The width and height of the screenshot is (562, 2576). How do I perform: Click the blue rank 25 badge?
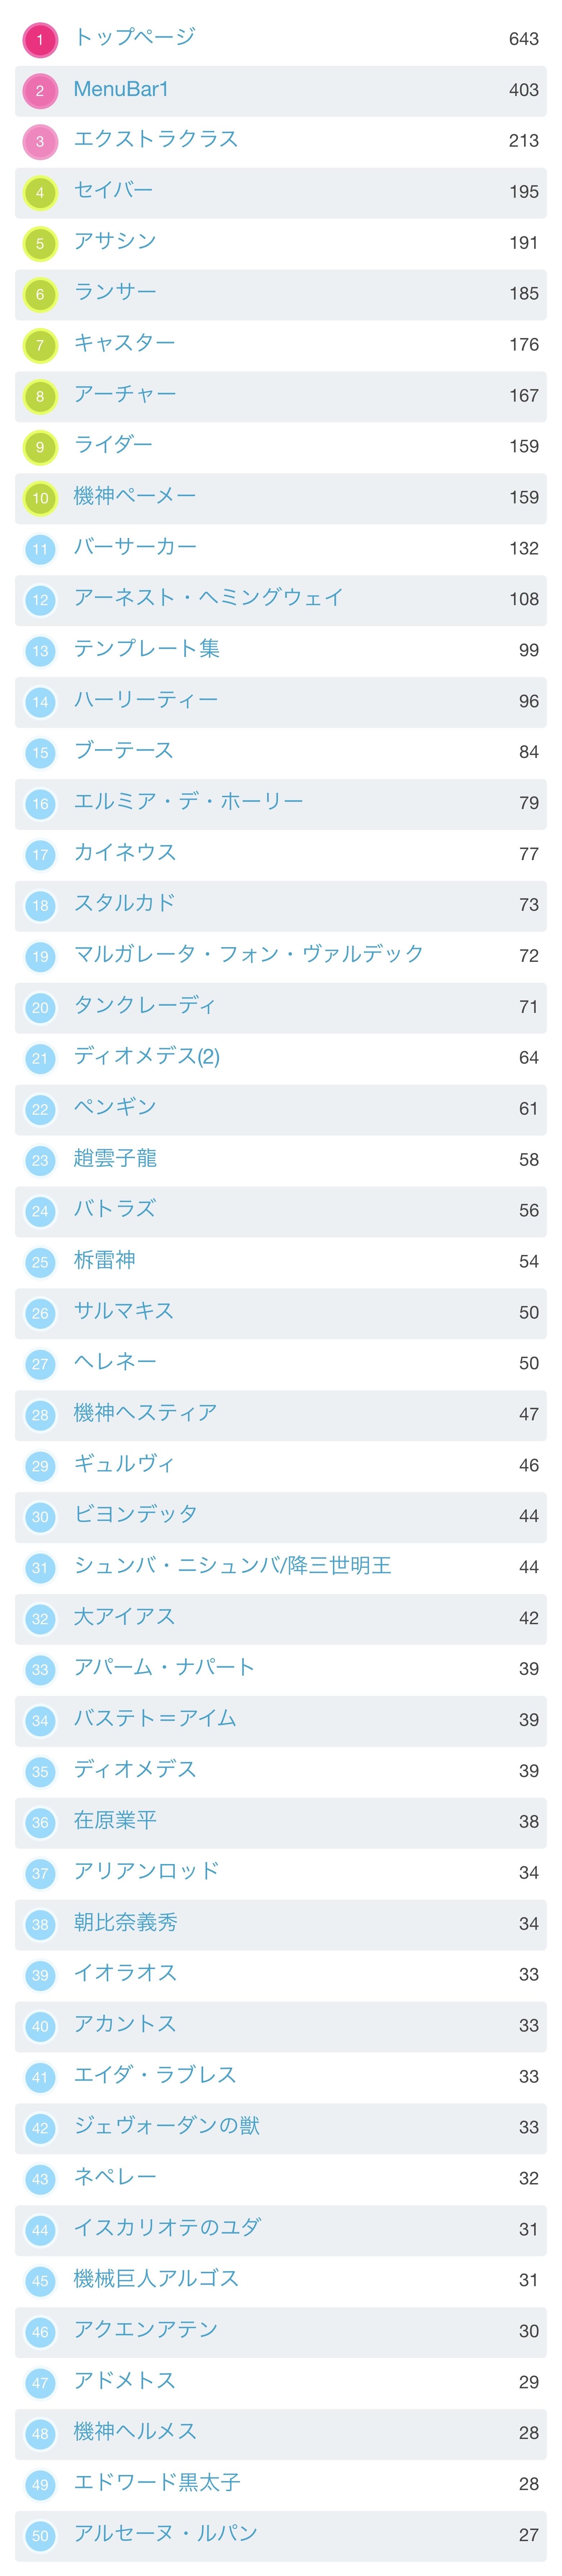40,1262
